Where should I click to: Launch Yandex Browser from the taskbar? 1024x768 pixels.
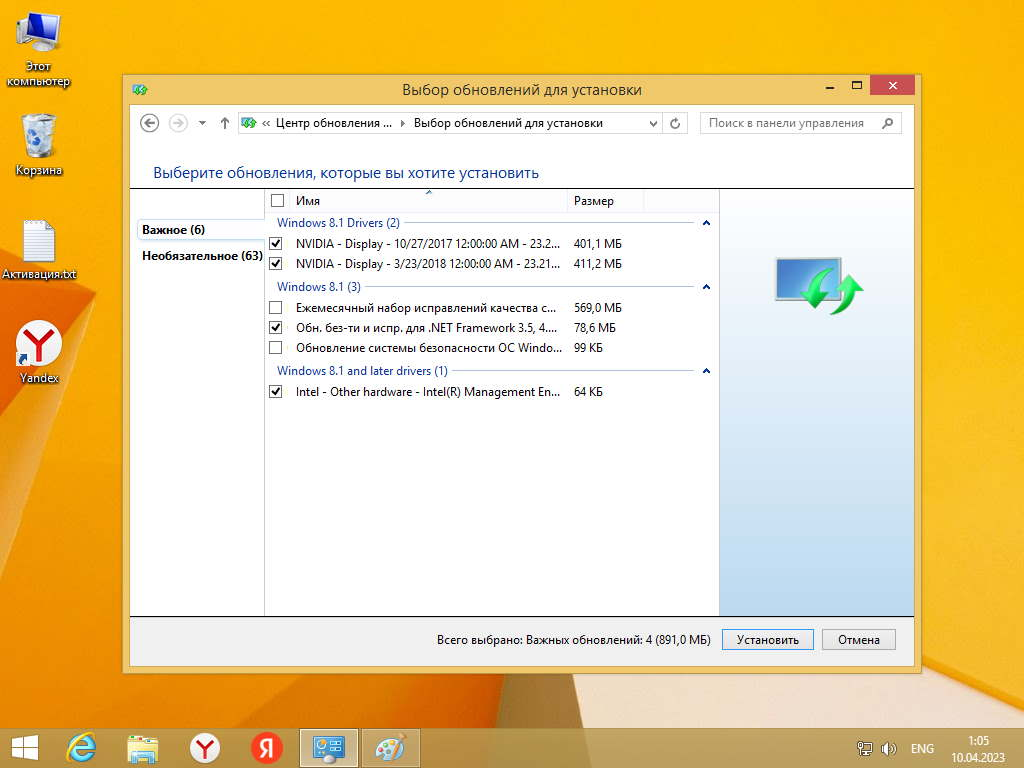(x=204, y=747)
